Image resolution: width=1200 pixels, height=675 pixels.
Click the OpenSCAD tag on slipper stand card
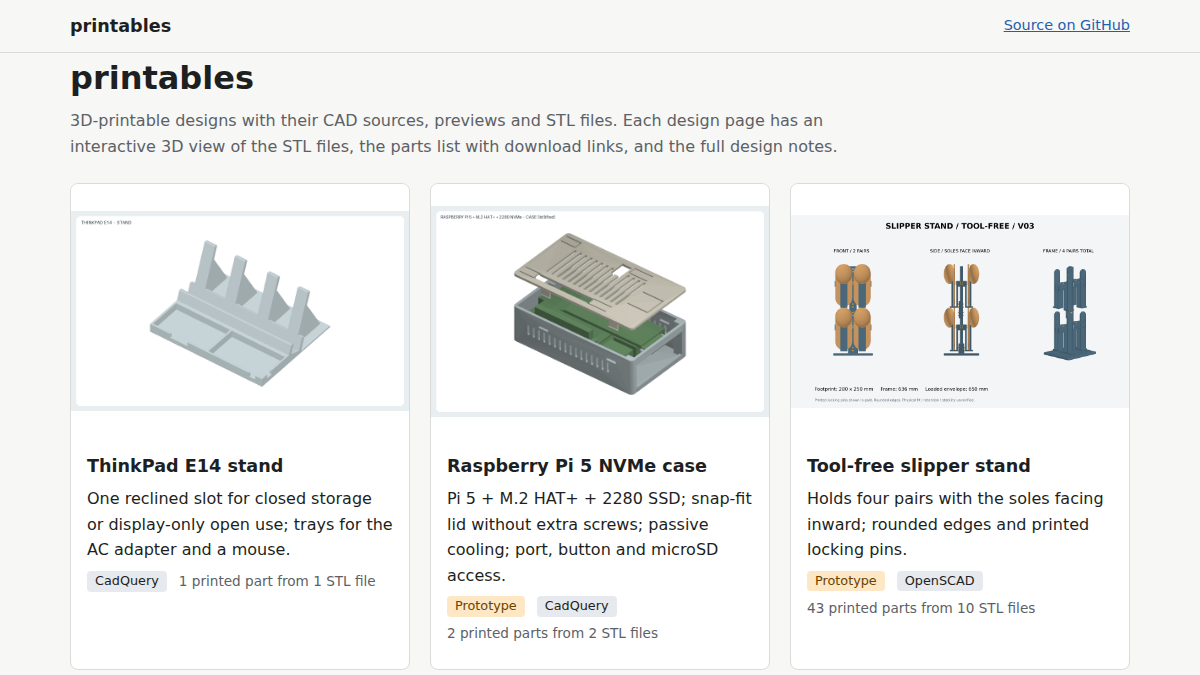(940, 581)
